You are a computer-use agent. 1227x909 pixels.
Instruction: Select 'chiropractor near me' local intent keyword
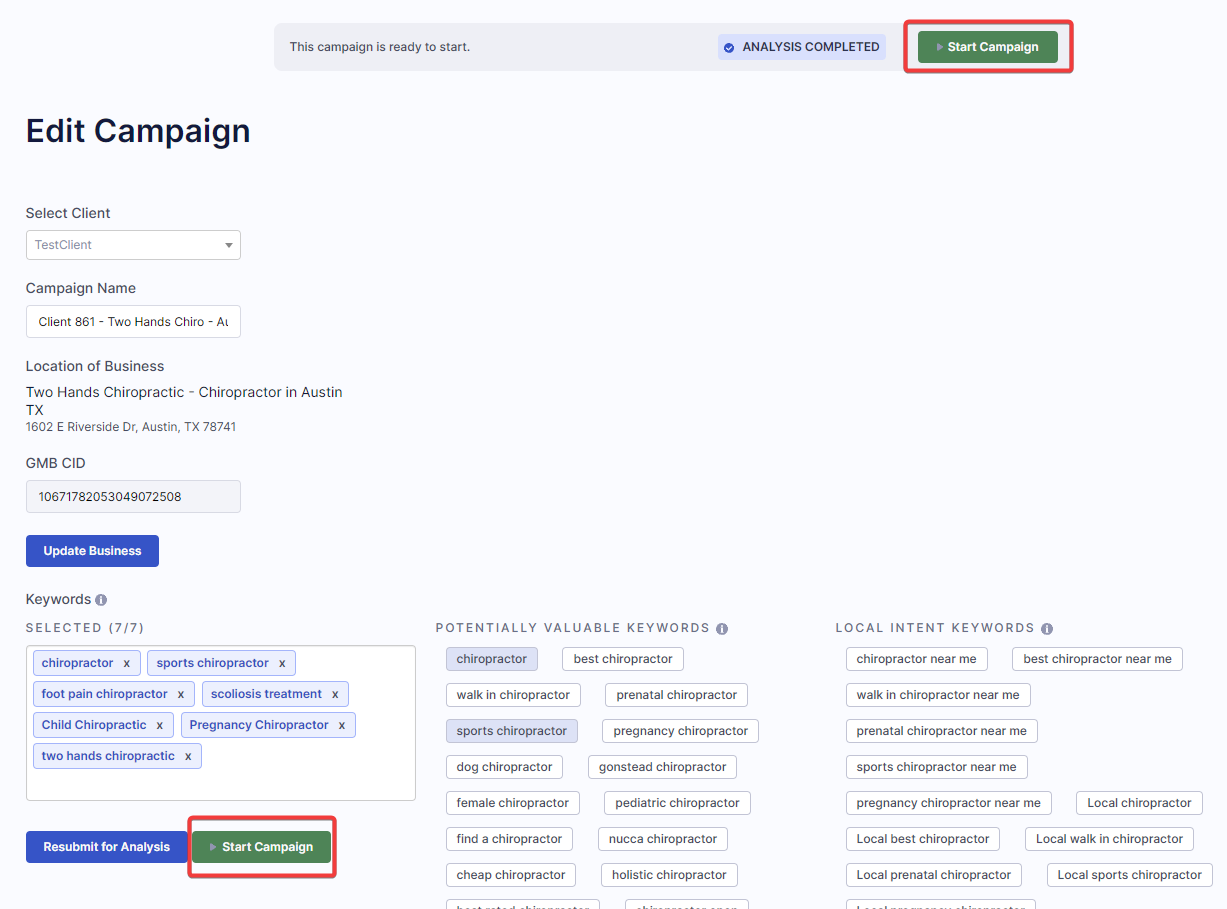(916, 659)
